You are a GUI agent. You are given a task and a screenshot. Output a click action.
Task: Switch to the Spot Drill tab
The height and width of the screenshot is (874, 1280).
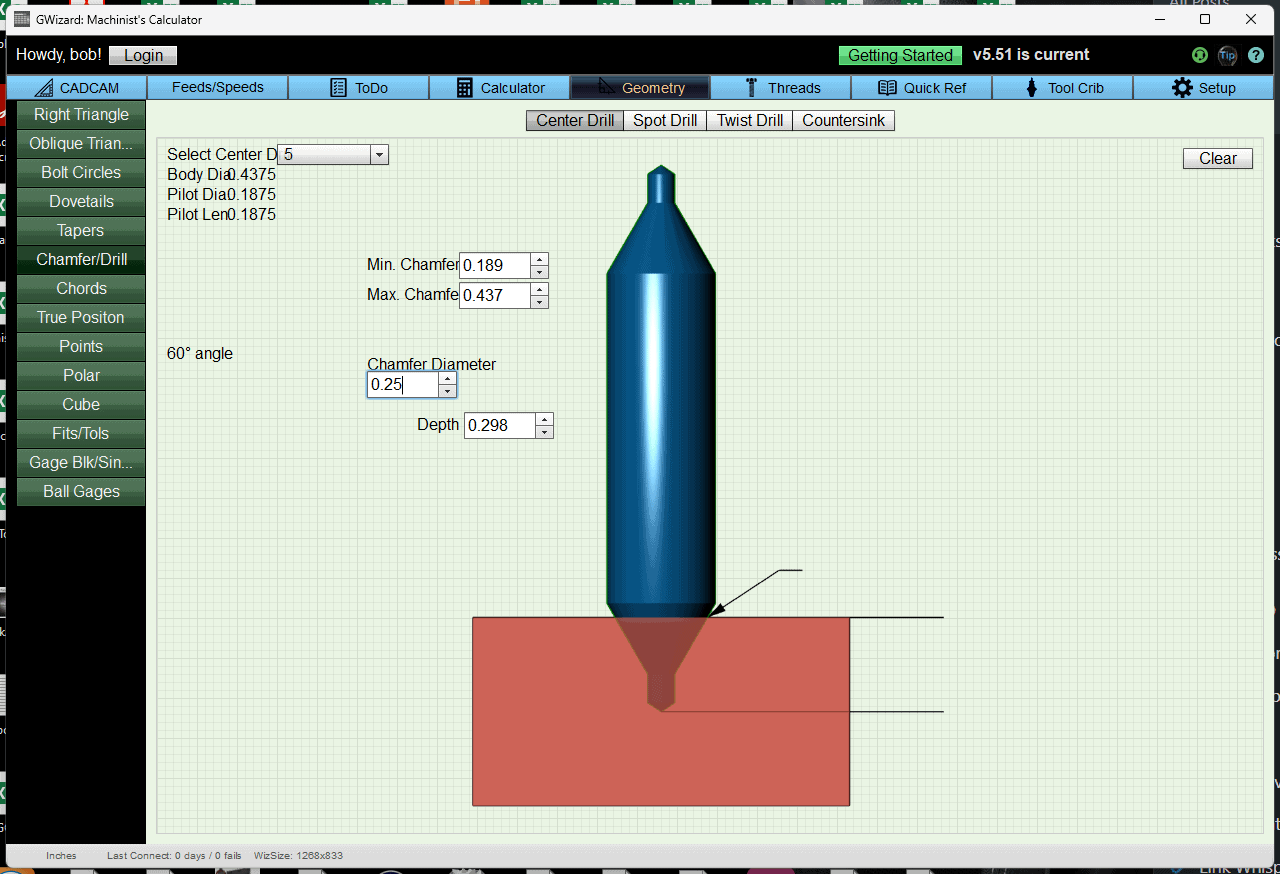pos(664,120)
